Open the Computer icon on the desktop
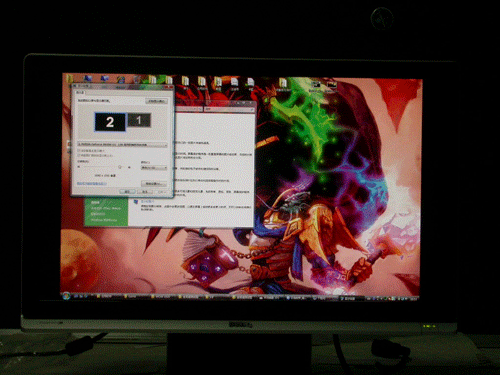Screen dimensions: 500x375 point(87,79)
